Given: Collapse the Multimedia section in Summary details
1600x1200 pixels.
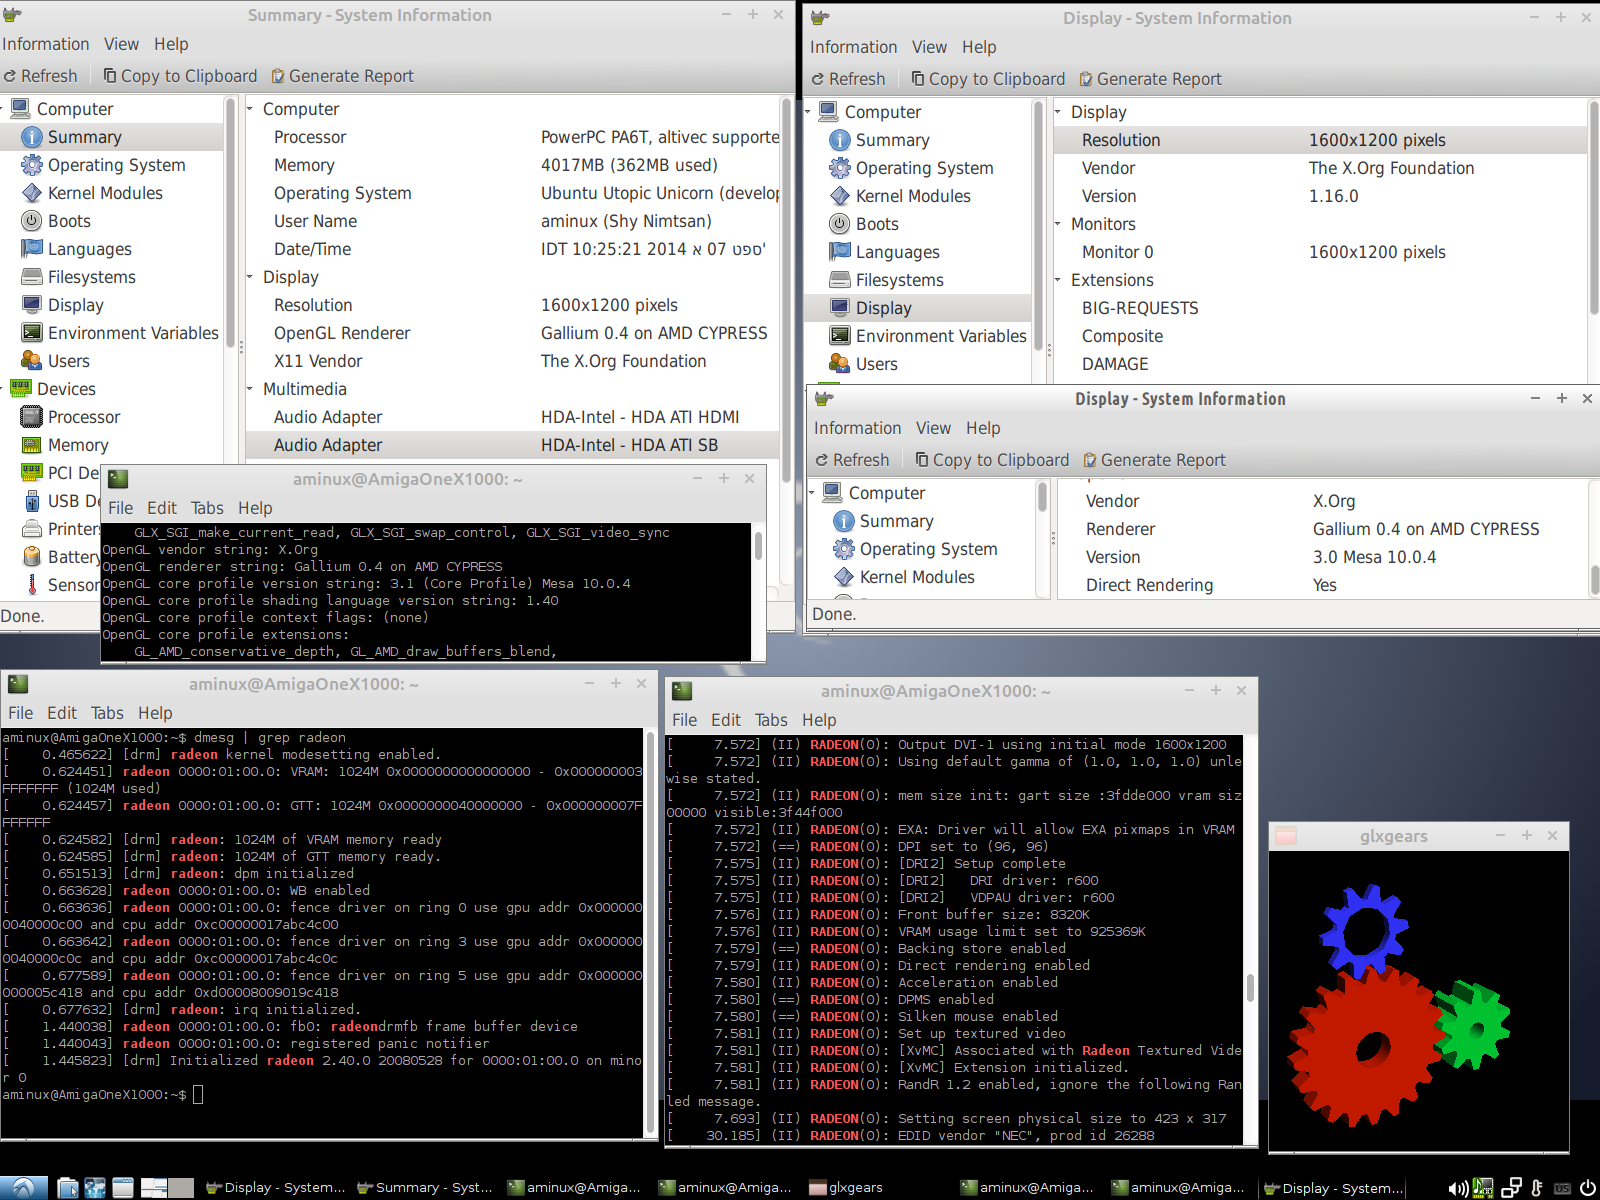Looking at the screenshot, I should pyautogui.click(x=250, y=389).
